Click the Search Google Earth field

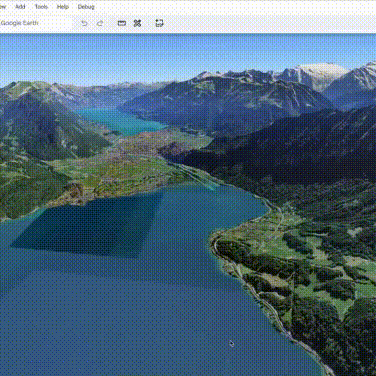tap(35, 23)
